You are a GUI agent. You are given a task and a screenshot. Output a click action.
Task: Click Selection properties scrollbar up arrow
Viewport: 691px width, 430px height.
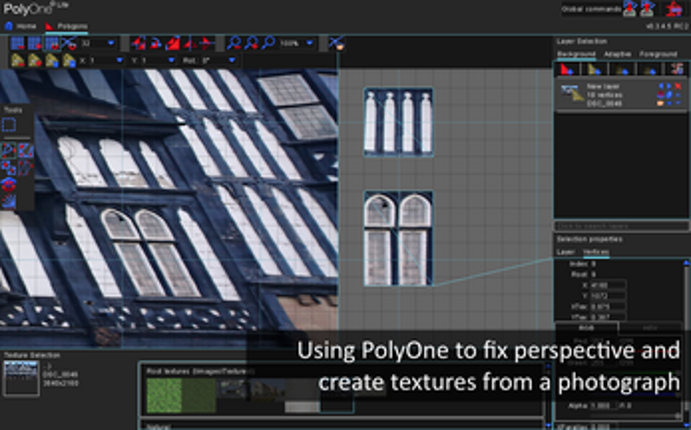pyautogui.click(x=686, y=263)
